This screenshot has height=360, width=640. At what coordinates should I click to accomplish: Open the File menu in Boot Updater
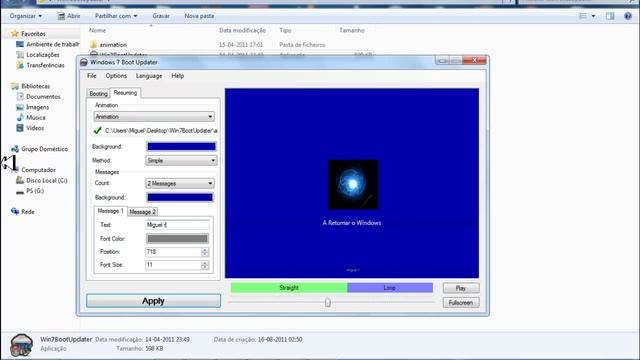[91, 76]
